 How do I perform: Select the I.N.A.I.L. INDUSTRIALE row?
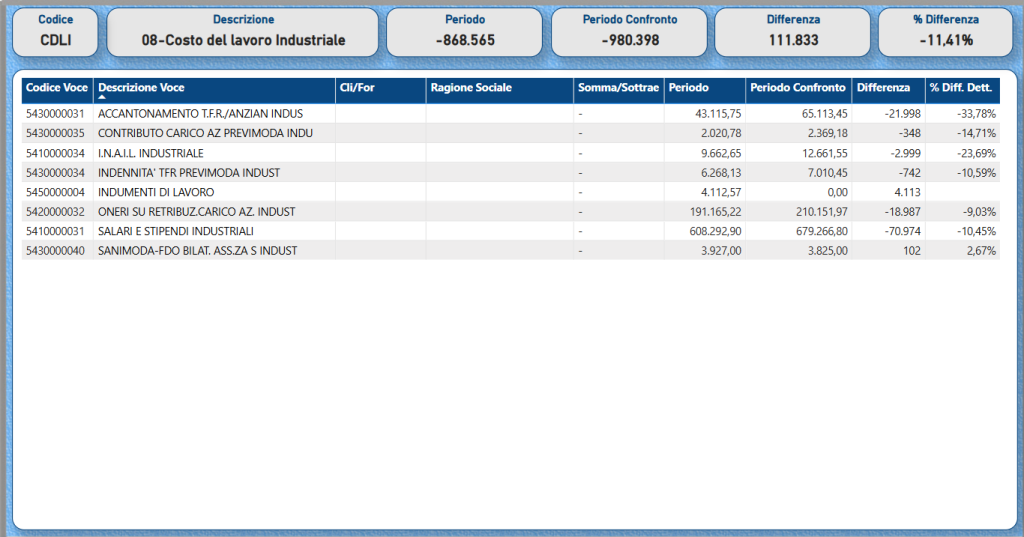pyautogui.click(x=150, y=153)
